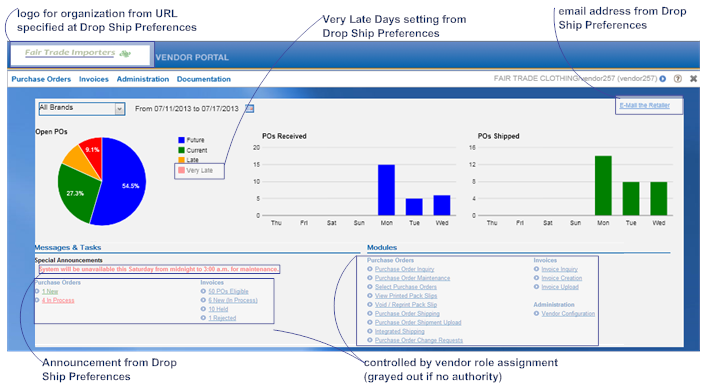Click the orange Late legend swatch
This screenshot has width=704, height=389.
(x=181, y=160)
